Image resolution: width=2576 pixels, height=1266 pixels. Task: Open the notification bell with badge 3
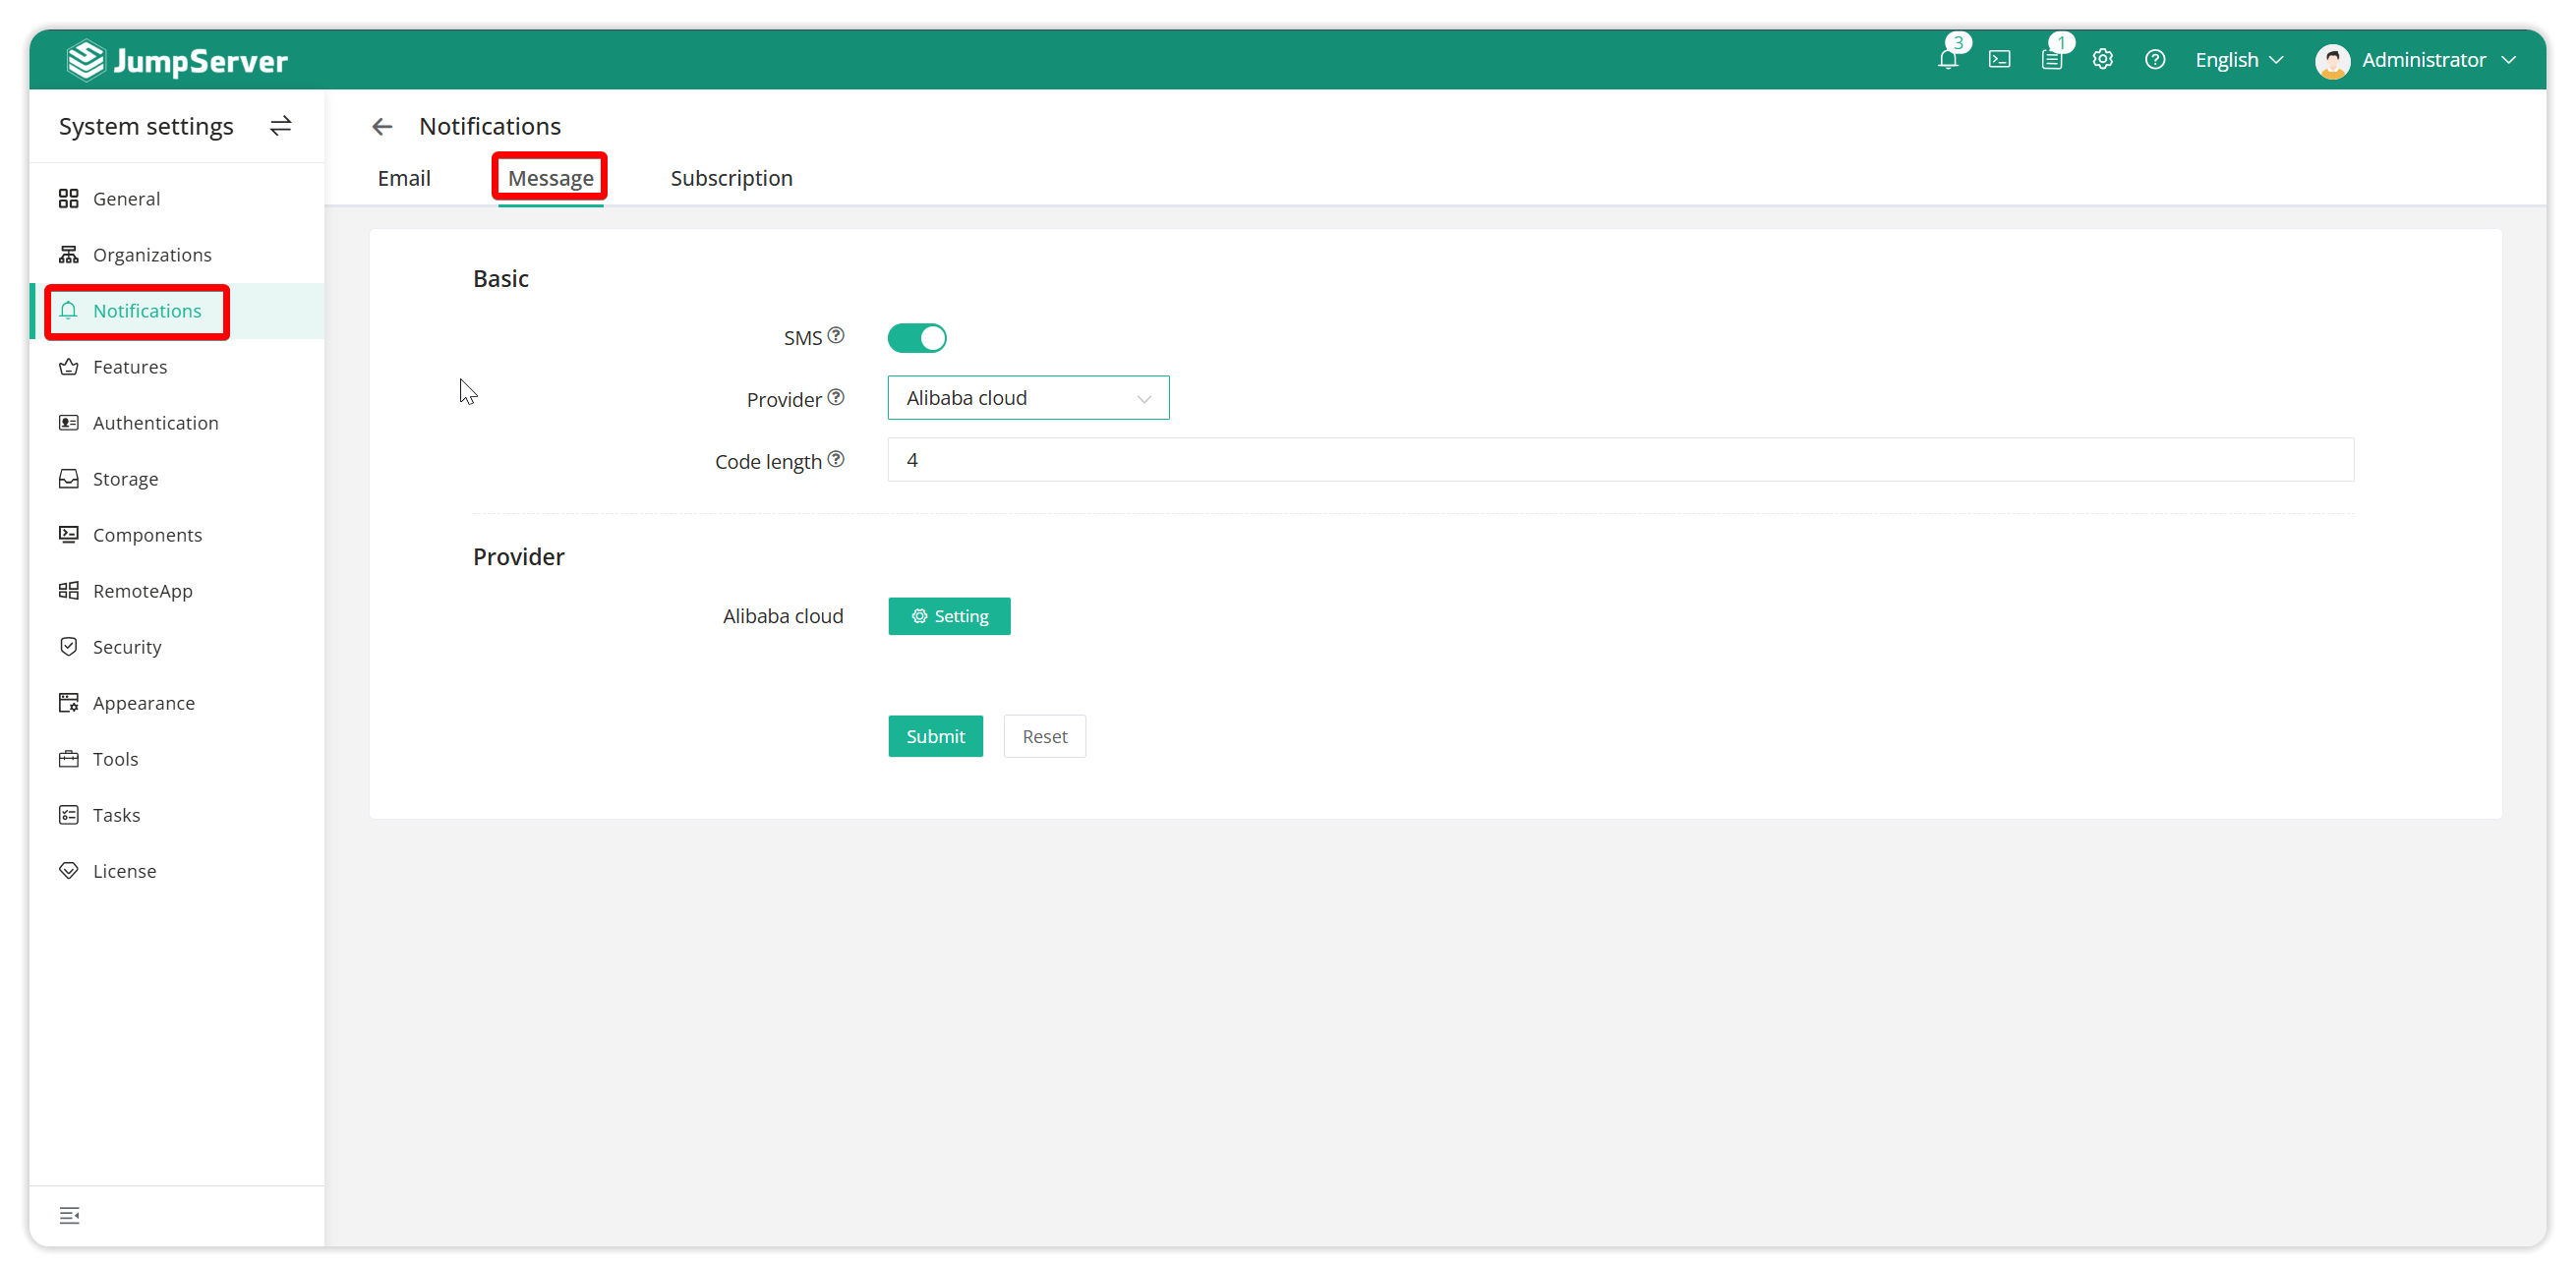click(1947, 59)
